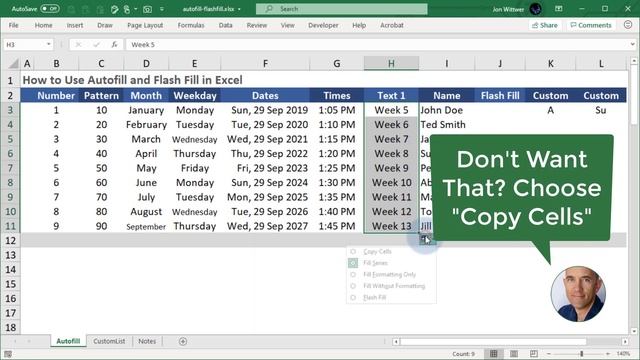Expand the Name Box dropdown arrow
Image resolution: width=640 pixels, height=360 pixels.
point(49,44)
